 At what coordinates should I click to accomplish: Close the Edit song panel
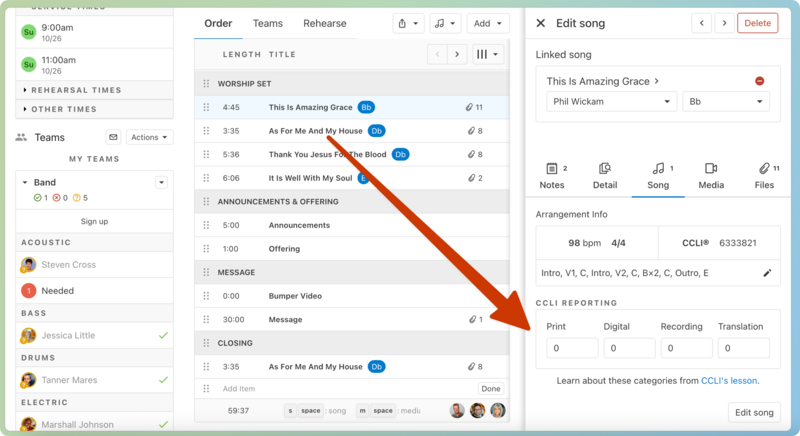[x=541, y=23]
